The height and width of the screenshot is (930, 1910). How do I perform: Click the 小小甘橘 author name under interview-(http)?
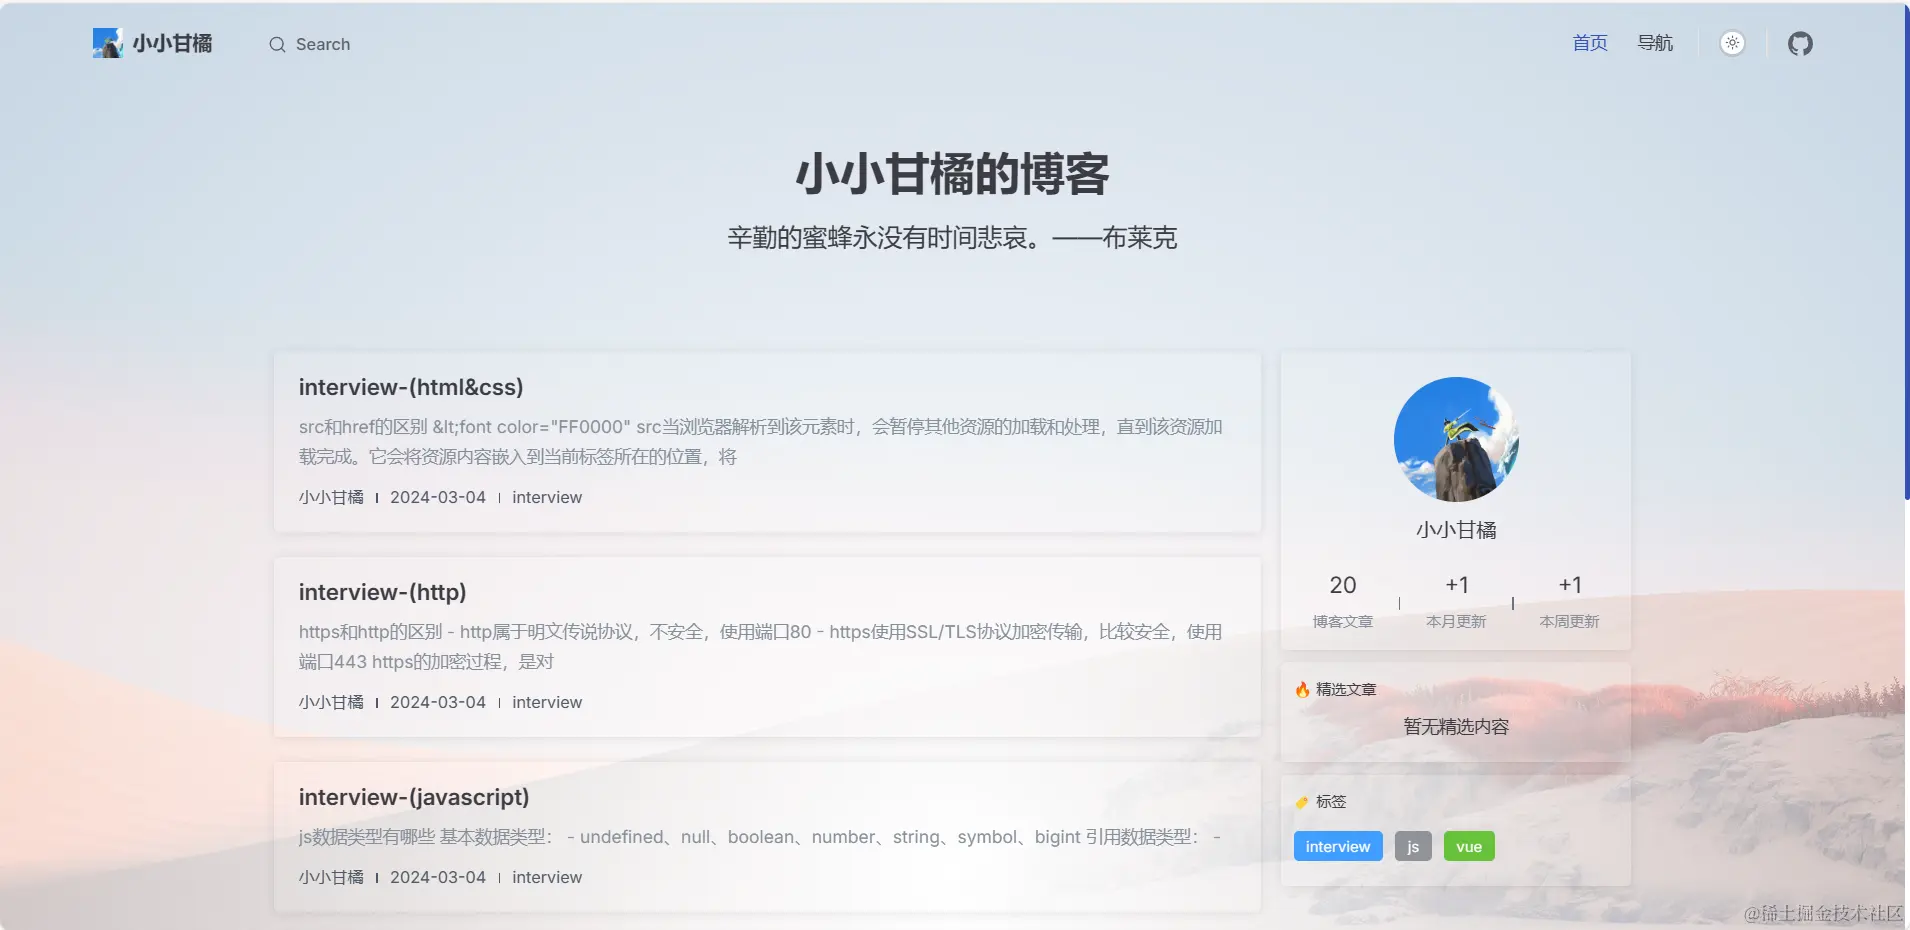(331, 702)
